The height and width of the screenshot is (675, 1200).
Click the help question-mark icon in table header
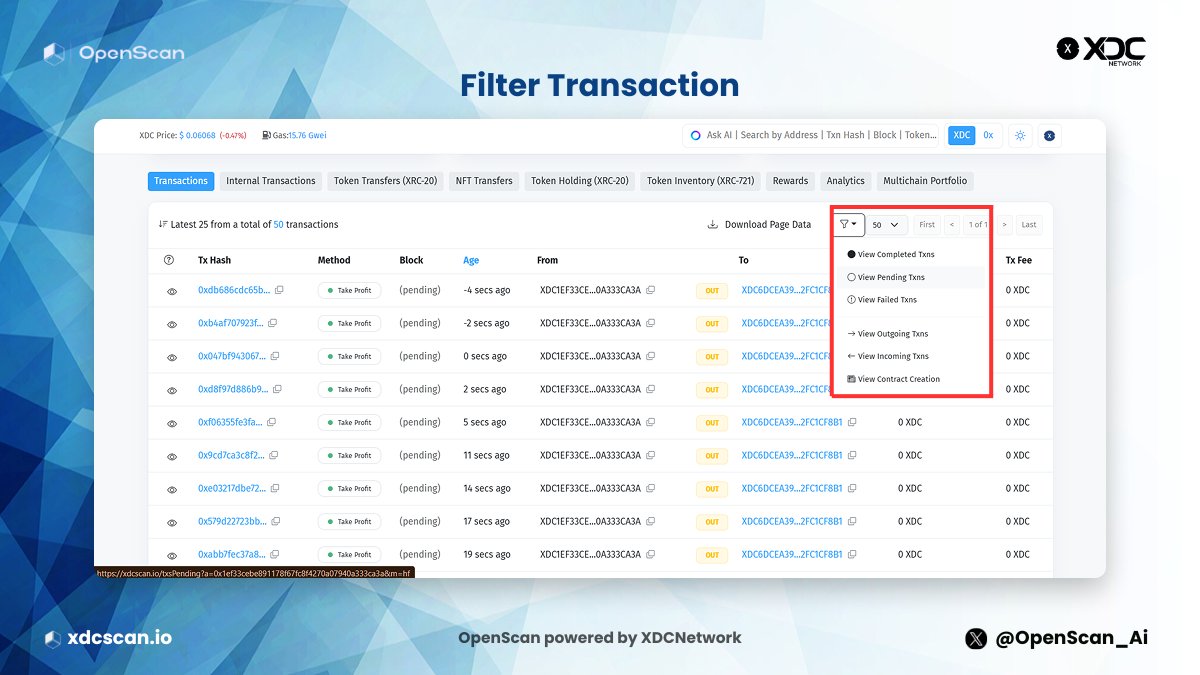169,260
